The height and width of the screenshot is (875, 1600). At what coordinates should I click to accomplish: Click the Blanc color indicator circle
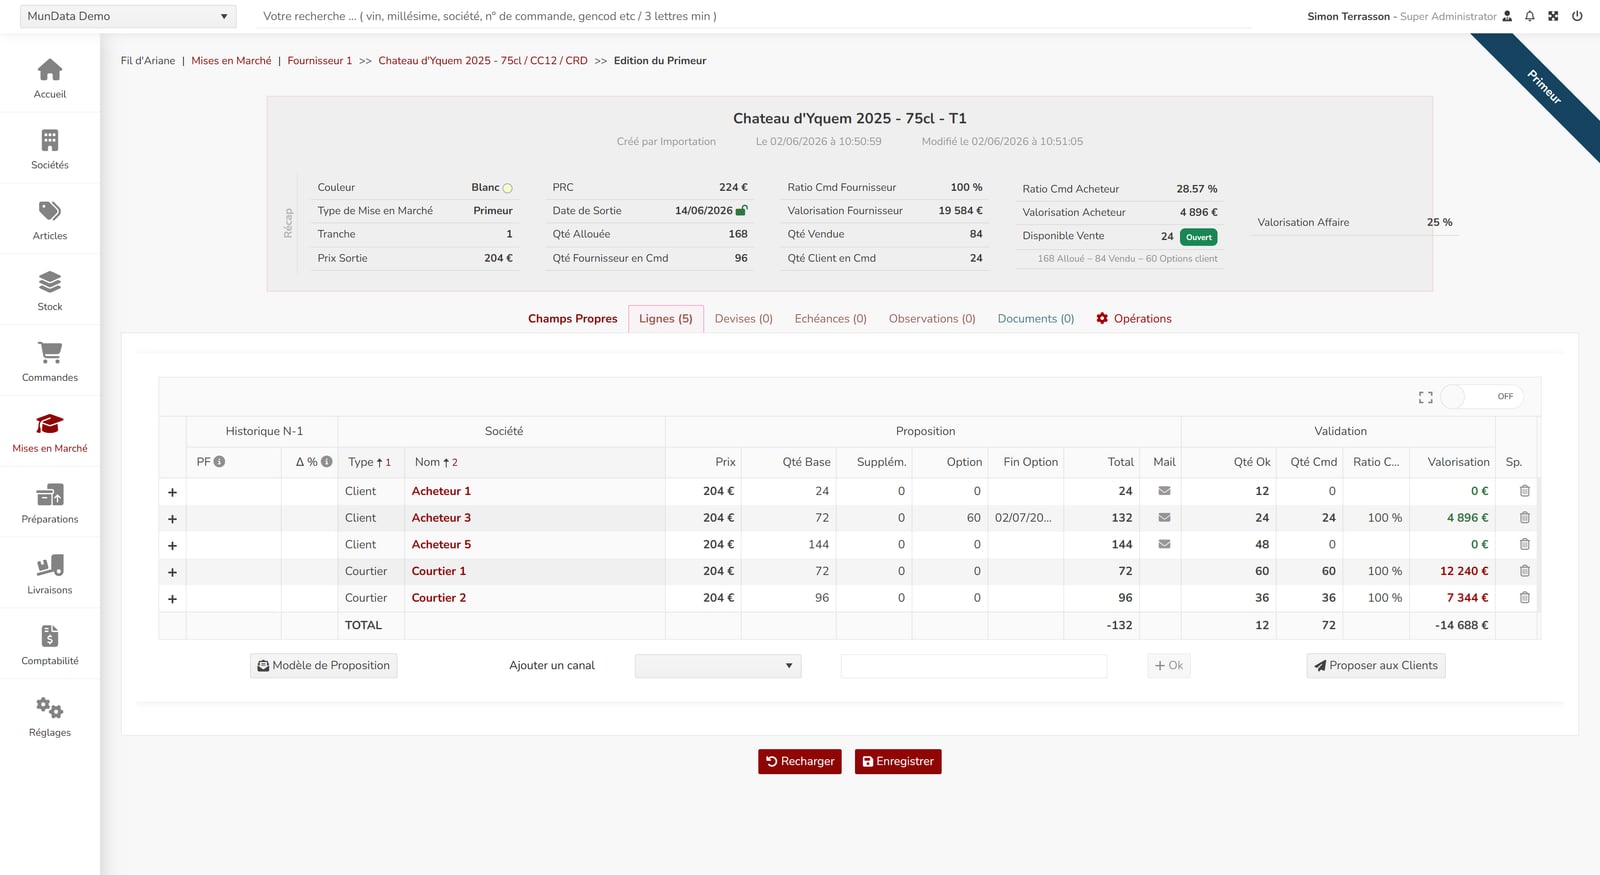(x=507, y=188)
